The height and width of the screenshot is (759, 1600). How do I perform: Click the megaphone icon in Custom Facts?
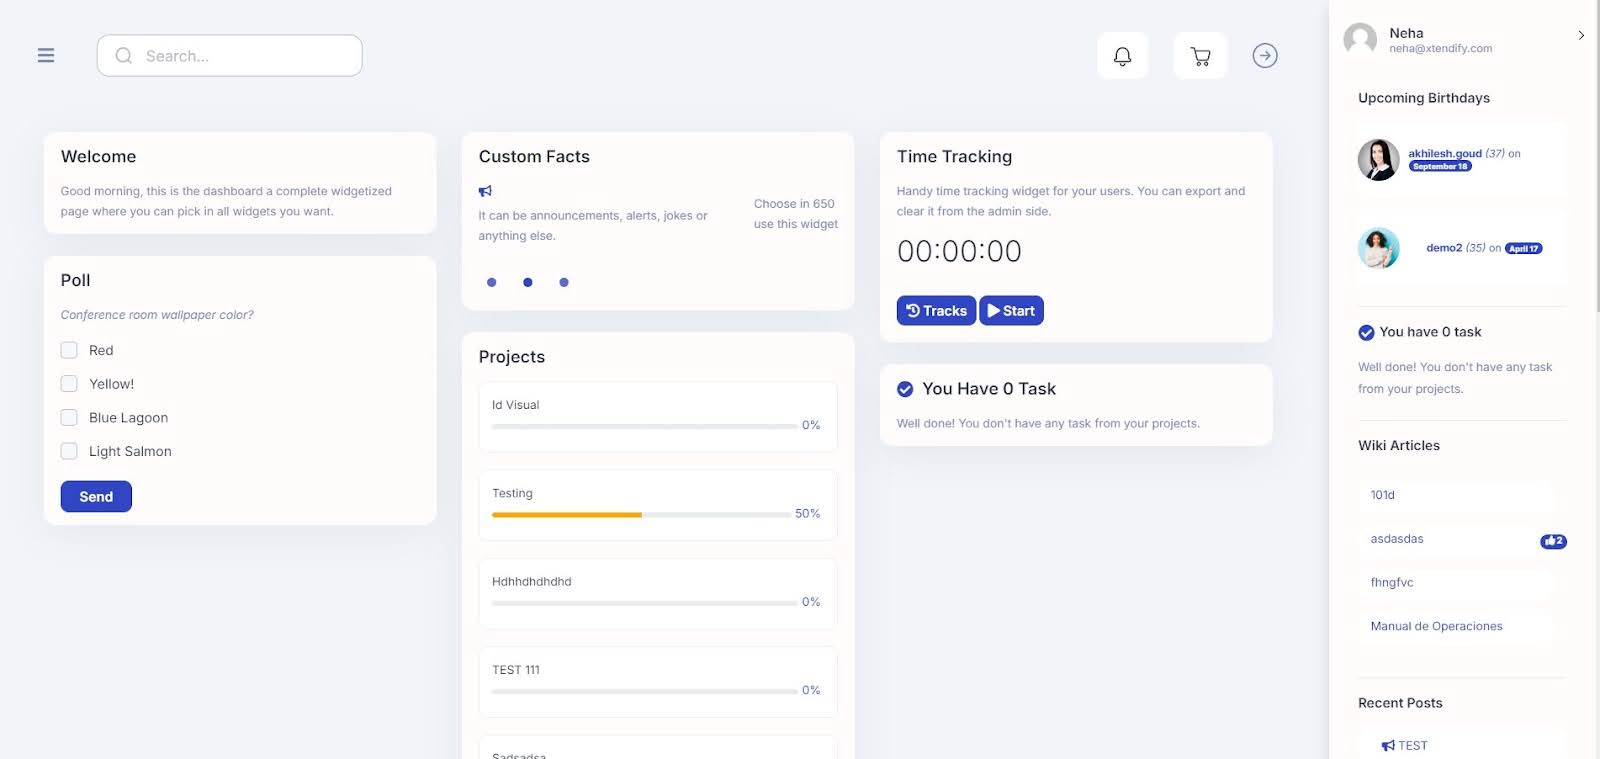point(485,191)
